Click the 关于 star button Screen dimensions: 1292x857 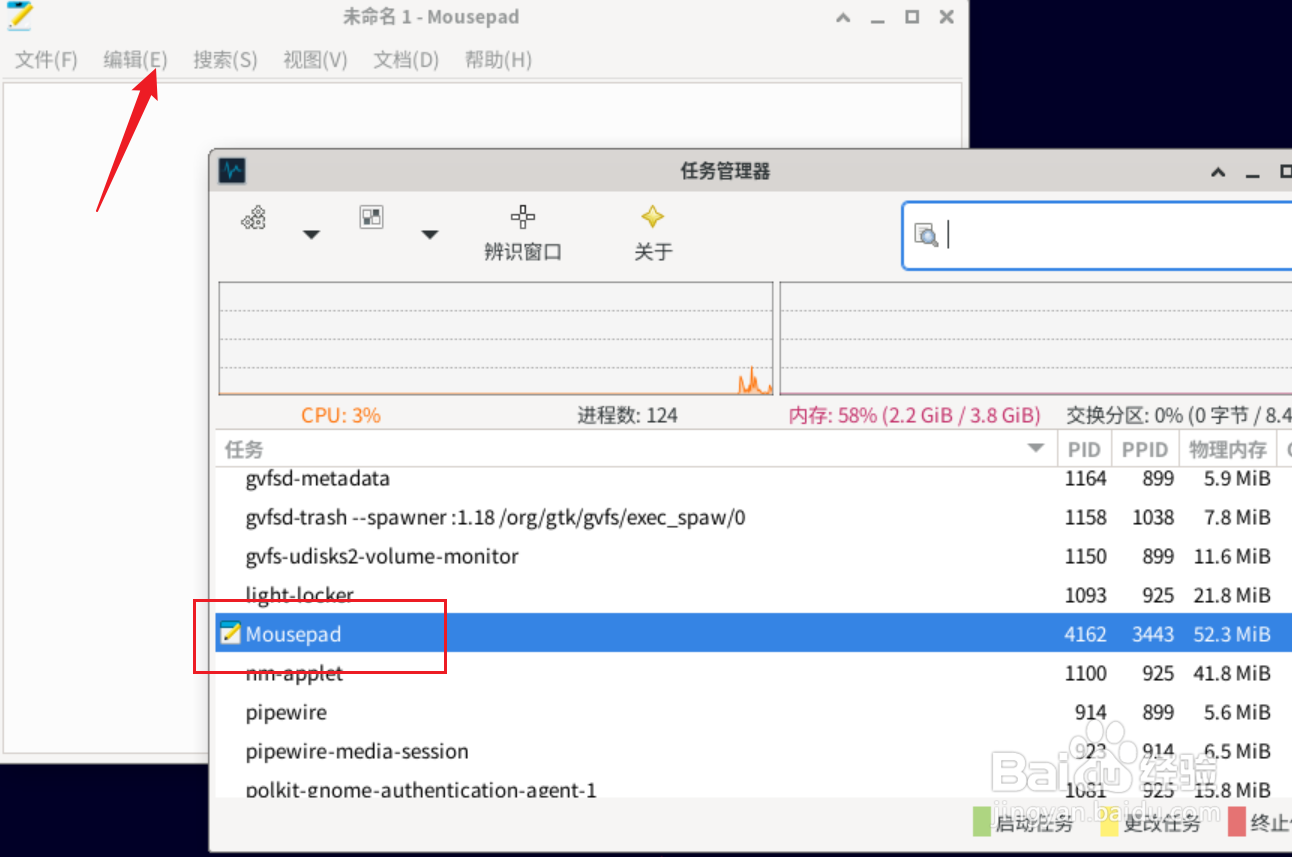click(653, 233)
